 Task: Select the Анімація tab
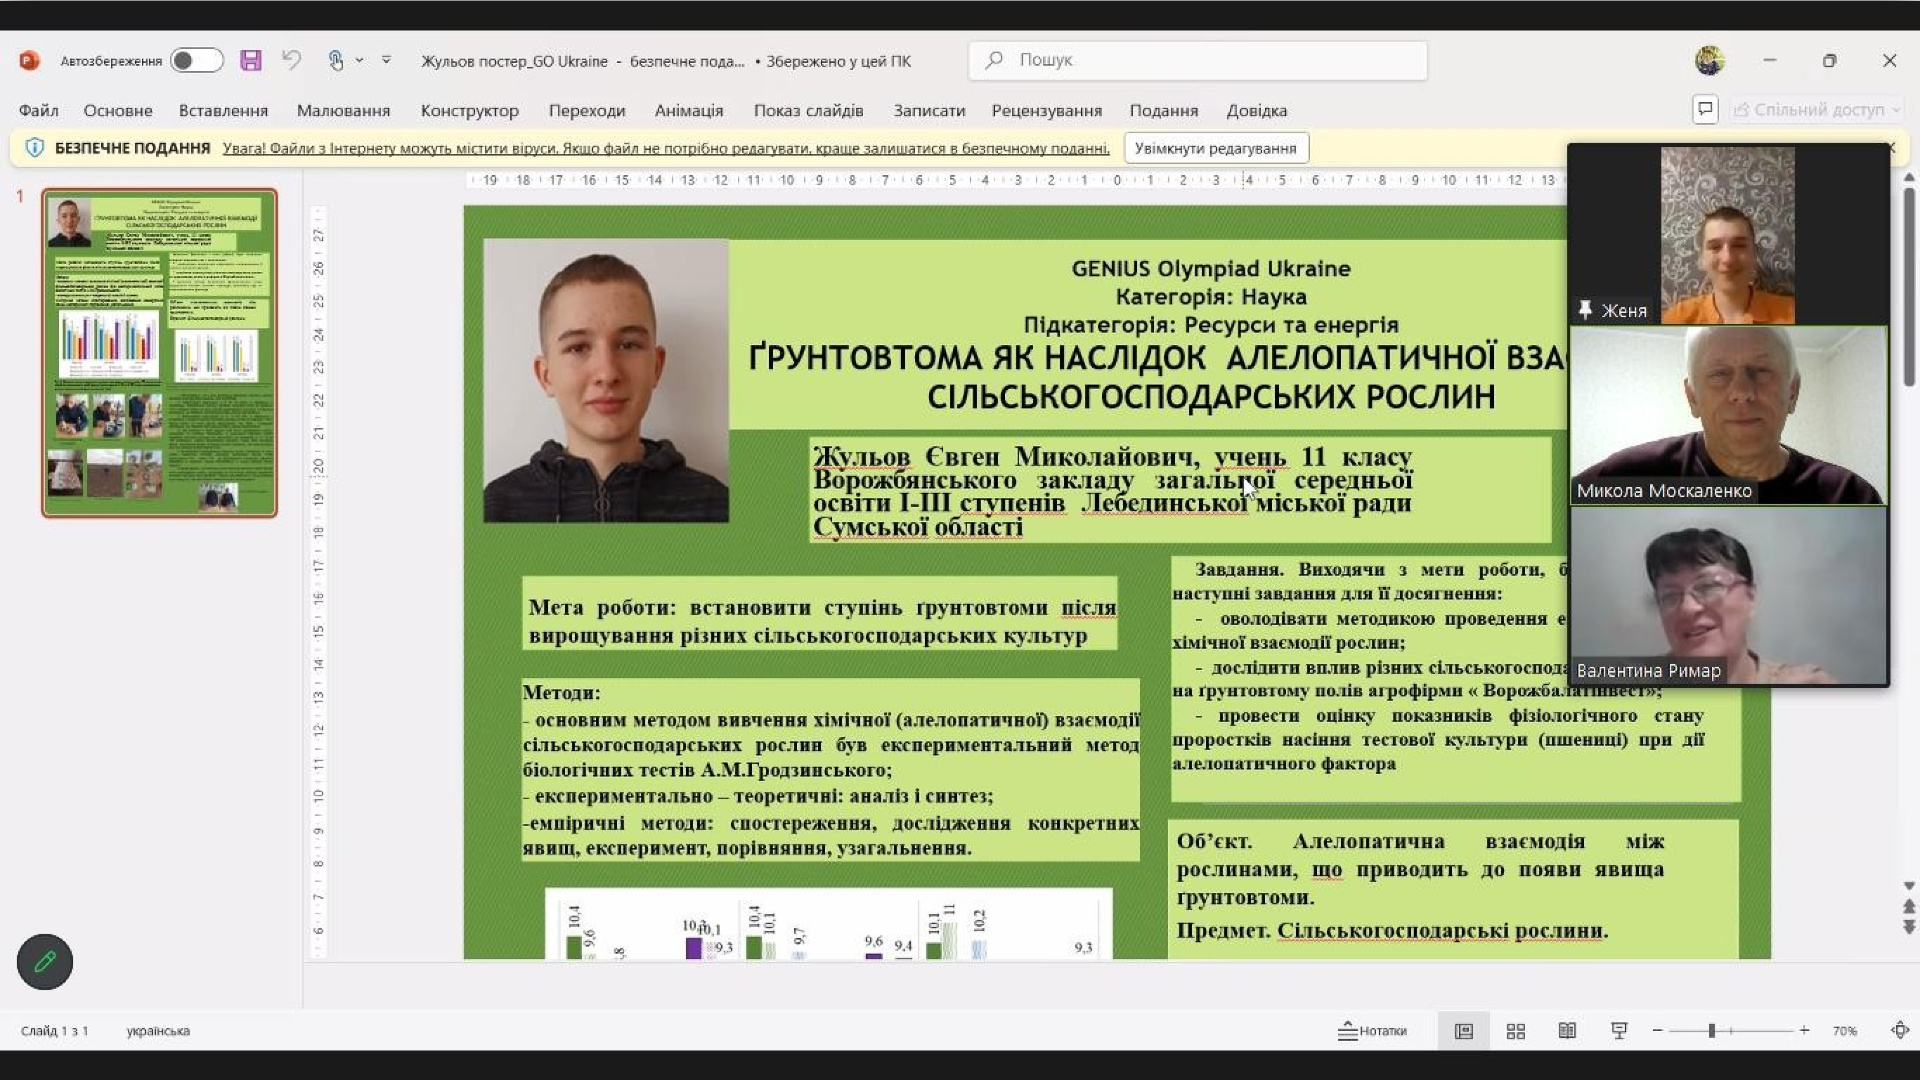tap(688, 110)
